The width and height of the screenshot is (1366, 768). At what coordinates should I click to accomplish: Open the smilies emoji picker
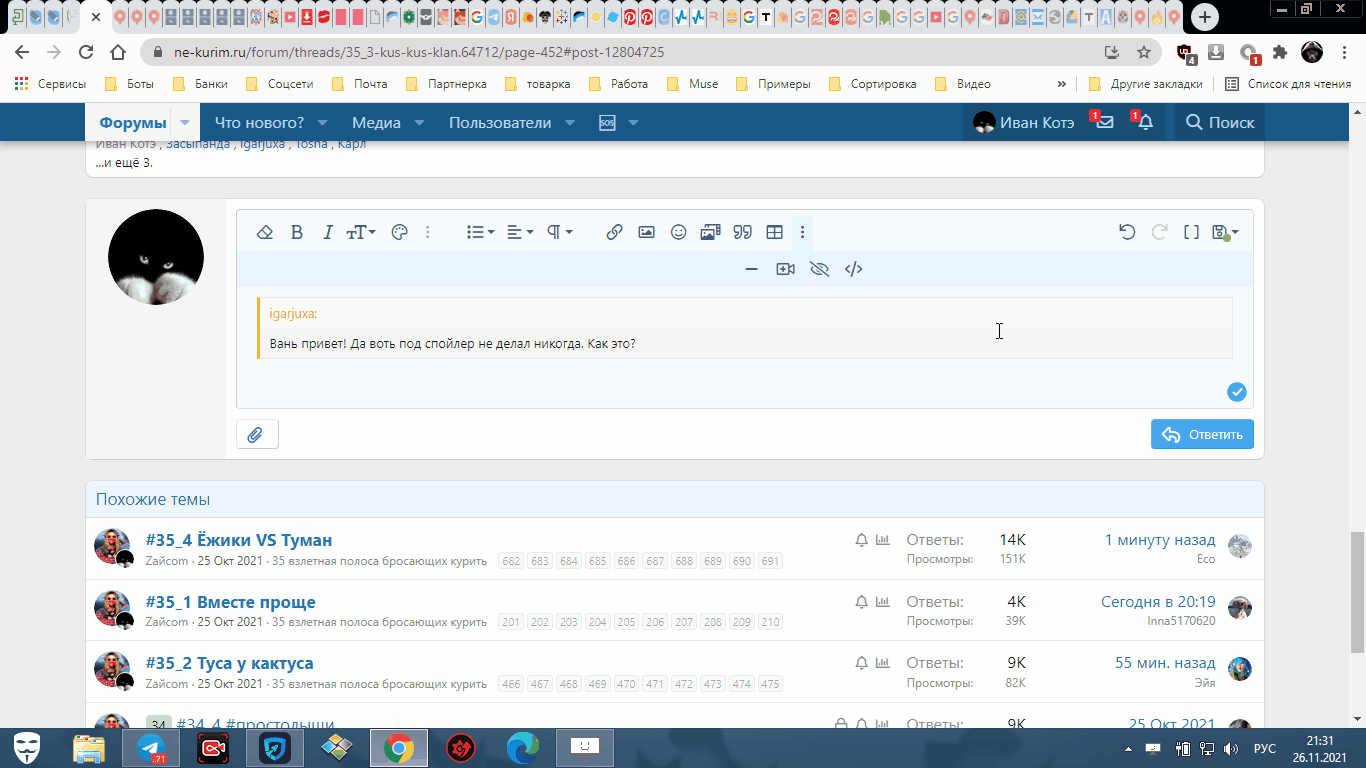click(x=679, y=232)
